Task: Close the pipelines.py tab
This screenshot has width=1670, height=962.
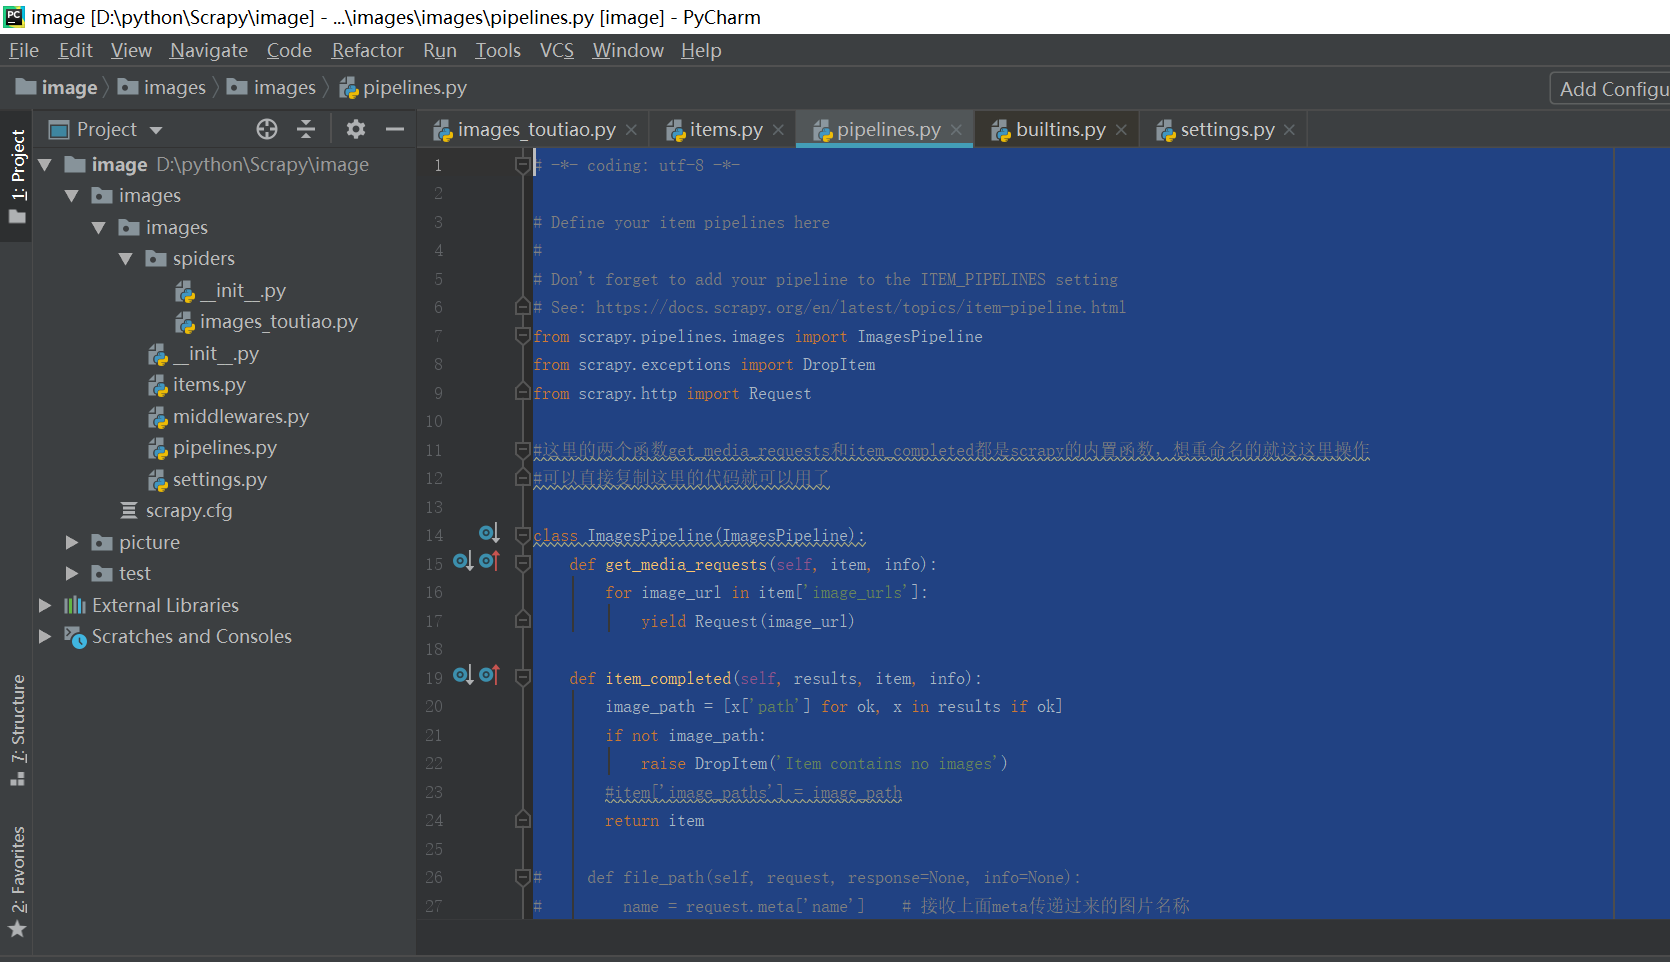Action: point(956,130)
